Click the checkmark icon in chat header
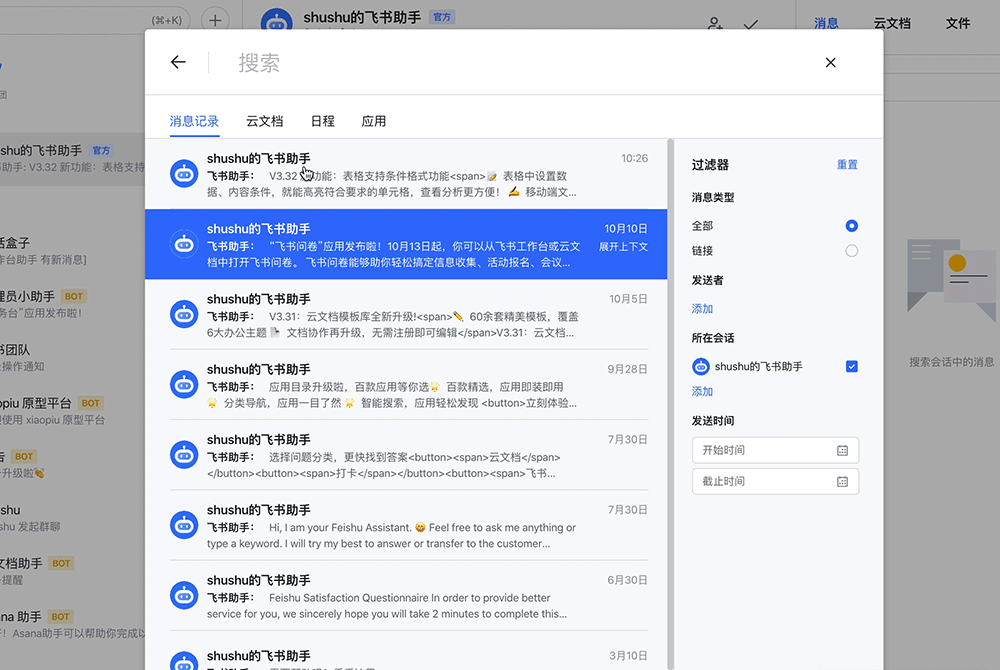This screenshot has width=1000, height=670. click(x=751, y=24)
